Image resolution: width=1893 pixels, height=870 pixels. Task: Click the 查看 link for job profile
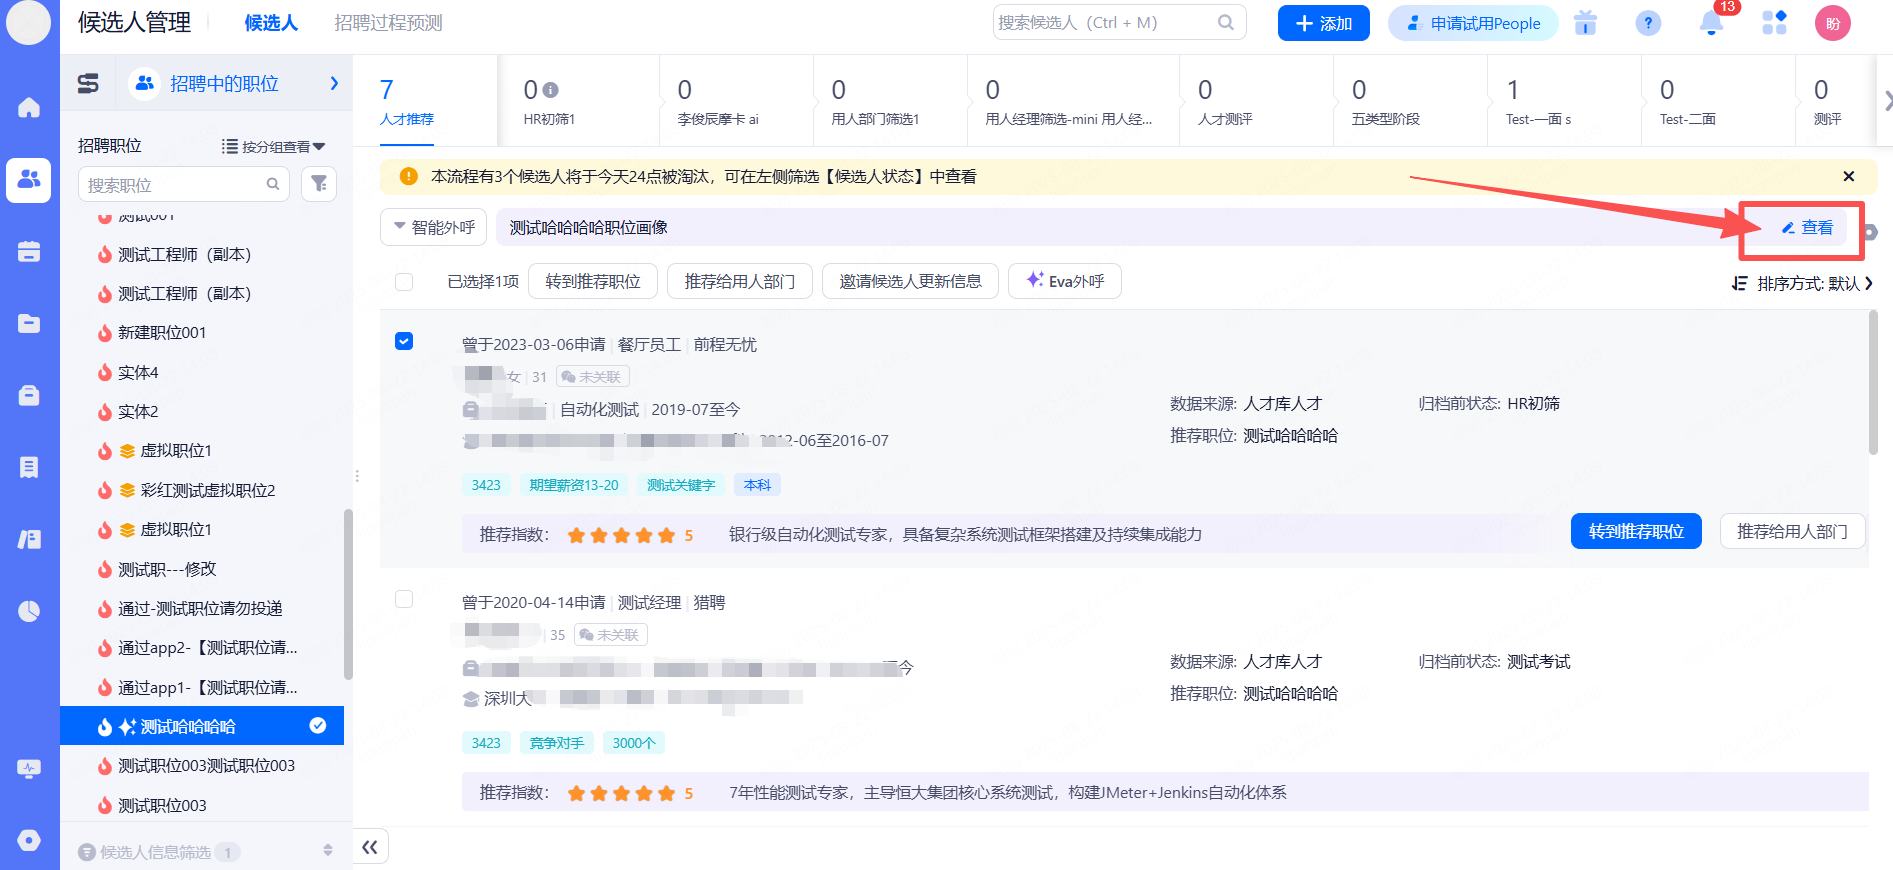(1808, 228)
